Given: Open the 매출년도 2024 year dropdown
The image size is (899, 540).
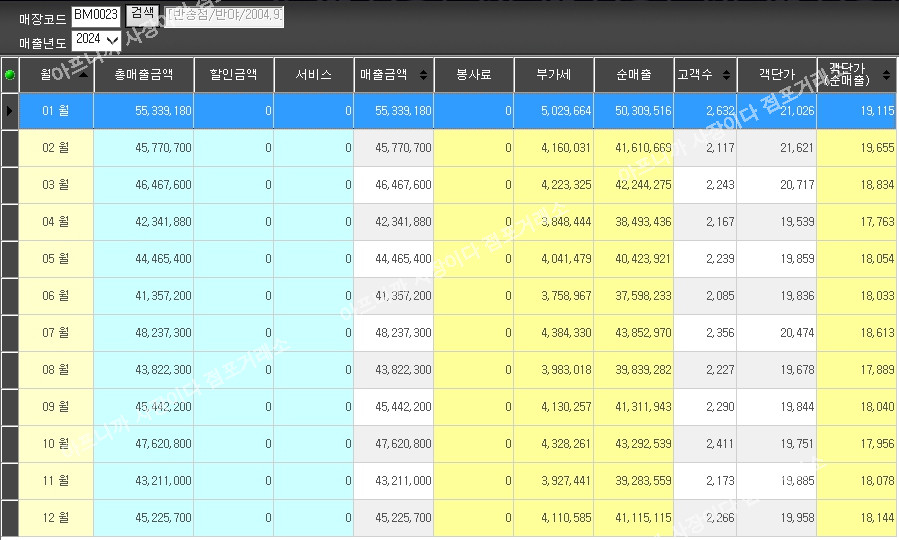Looking at the screenshot, I should 97,40.
